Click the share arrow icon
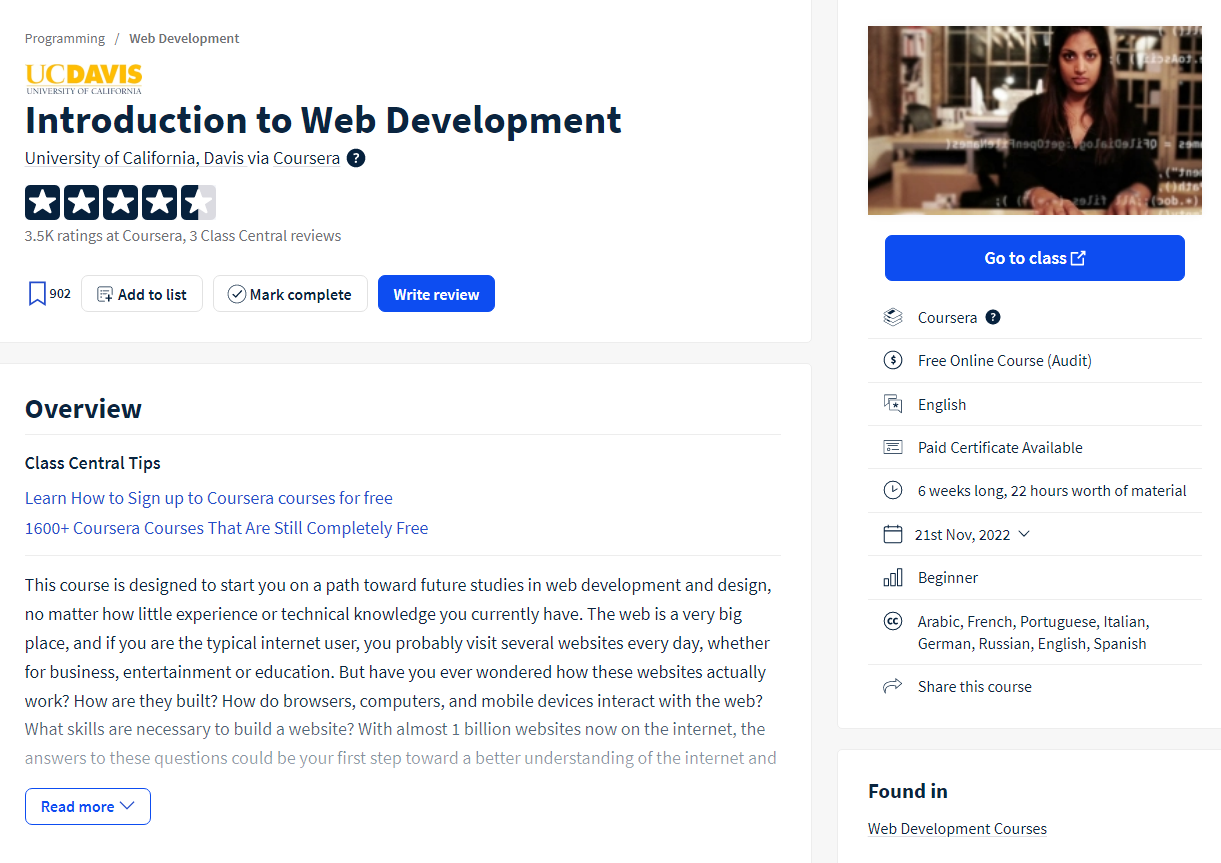This screenshot has width=1221, height=863. (893, 686)
